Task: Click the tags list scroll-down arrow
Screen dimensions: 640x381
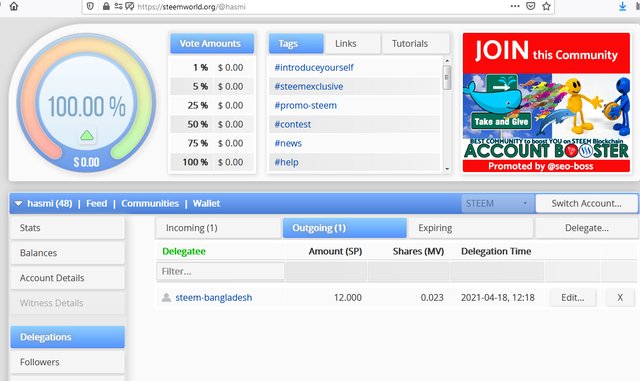Action: point(447,169)
